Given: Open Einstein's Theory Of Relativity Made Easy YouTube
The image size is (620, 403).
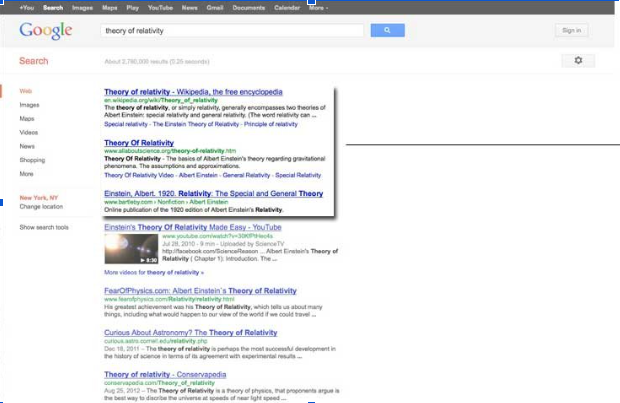Looking at the screenshot, I should coord(193,227).
